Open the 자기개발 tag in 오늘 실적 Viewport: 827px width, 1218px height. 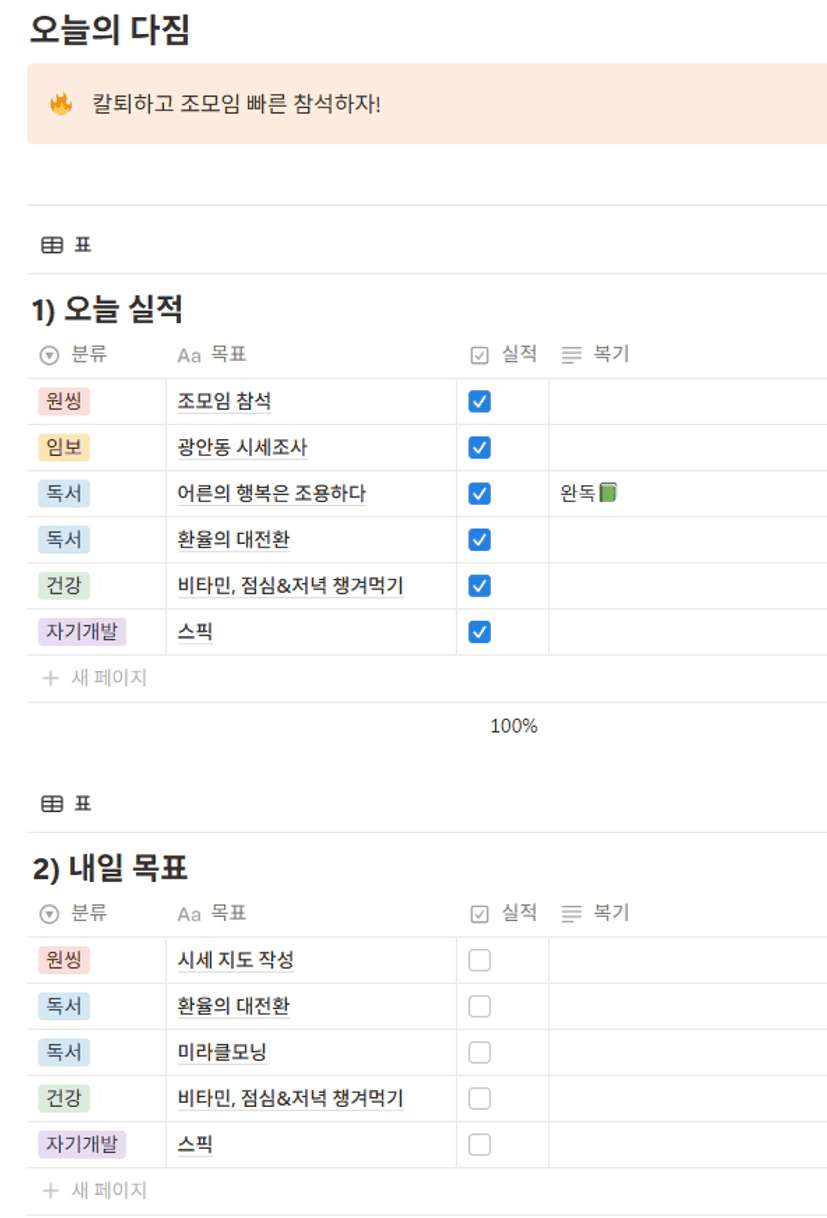pos(82,632)
